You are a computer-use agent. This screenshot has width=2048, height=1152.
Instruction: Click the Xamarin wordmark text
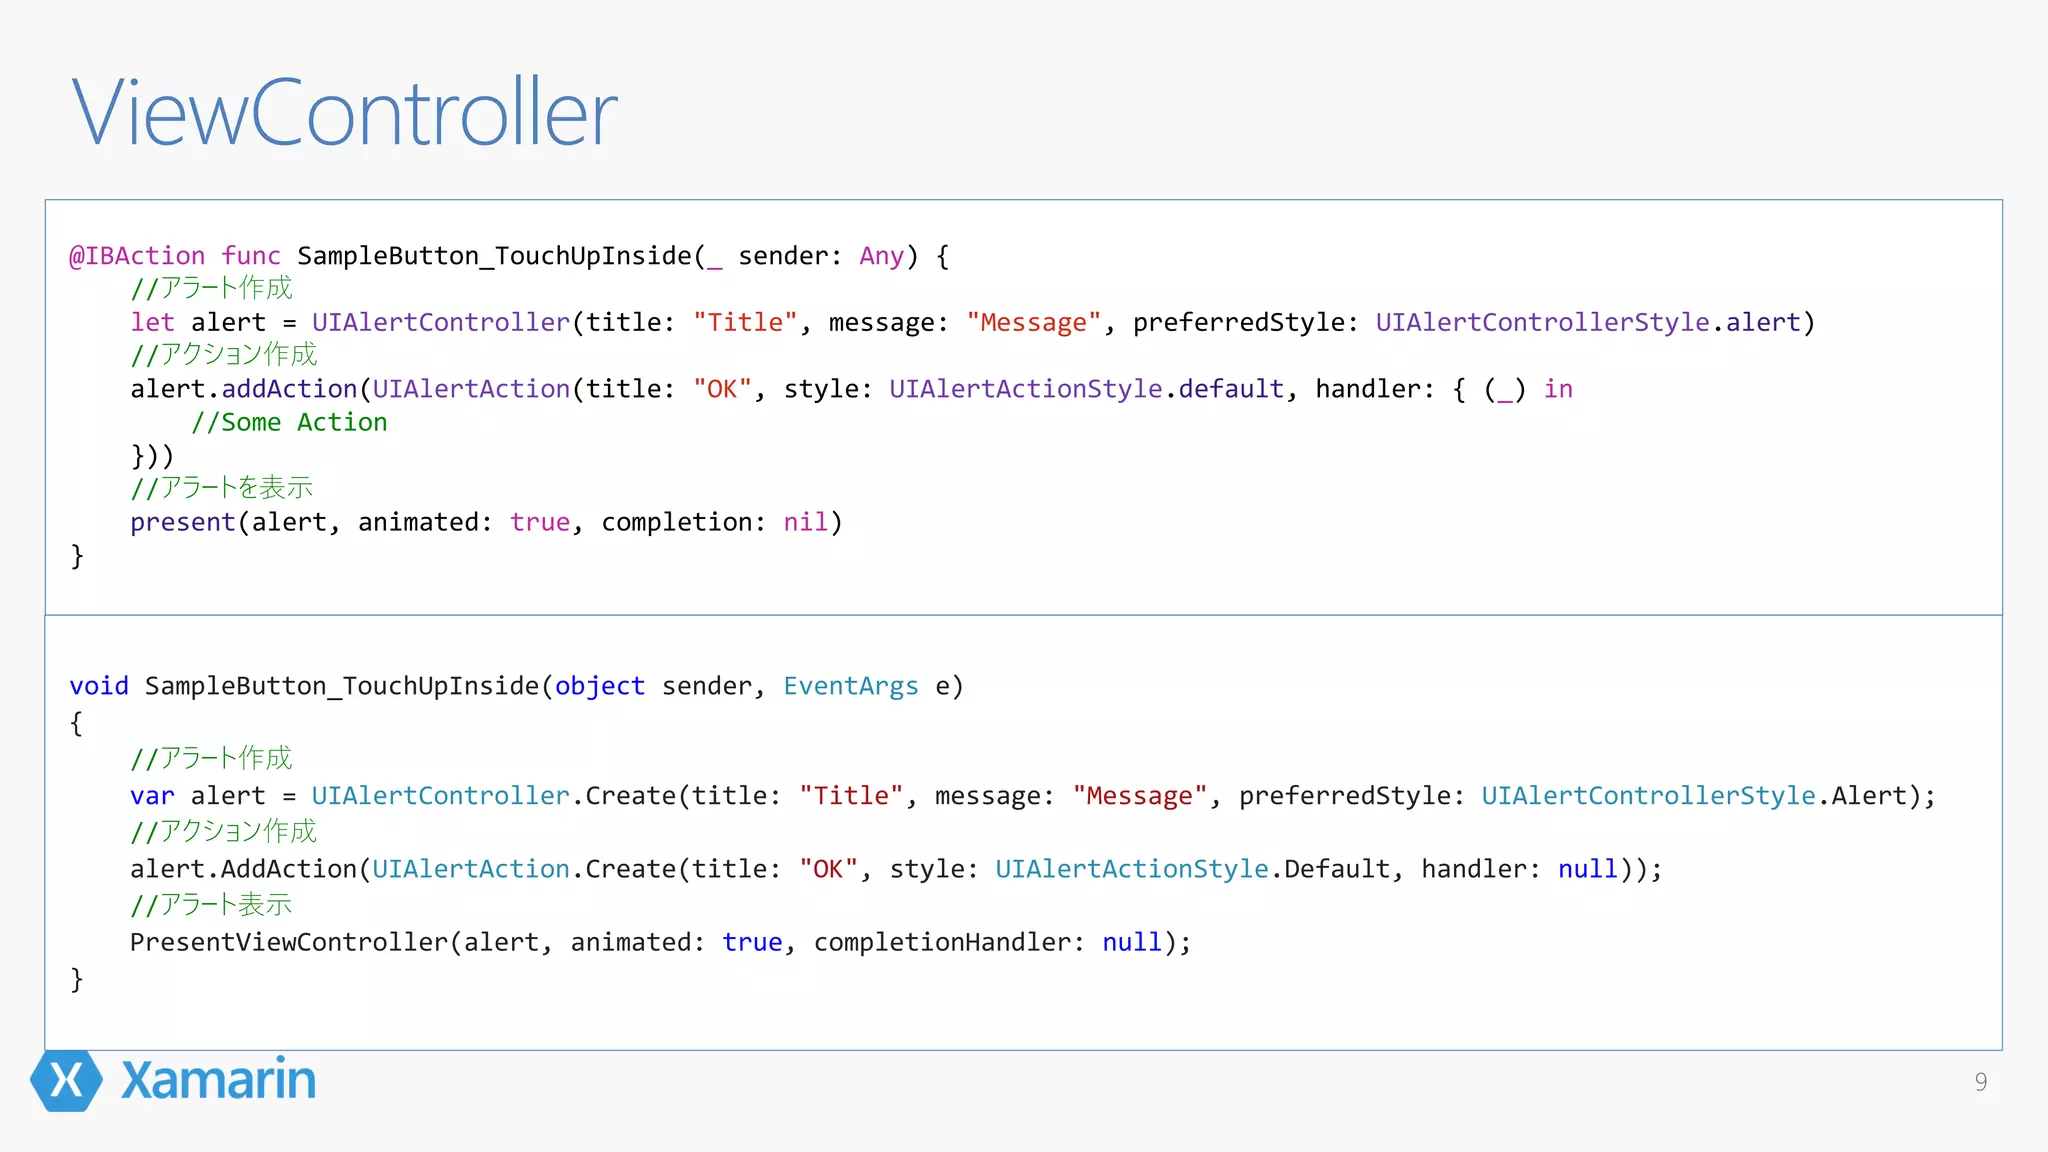click(x=218, y=1080)
